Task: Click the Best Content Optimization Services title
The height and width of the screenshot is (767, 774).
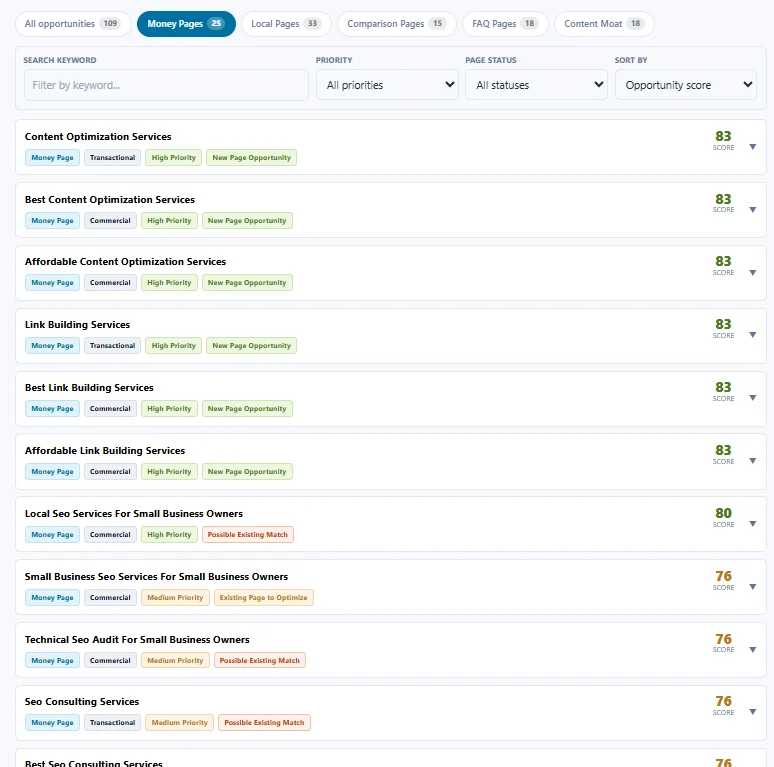Action: point(110,200)
